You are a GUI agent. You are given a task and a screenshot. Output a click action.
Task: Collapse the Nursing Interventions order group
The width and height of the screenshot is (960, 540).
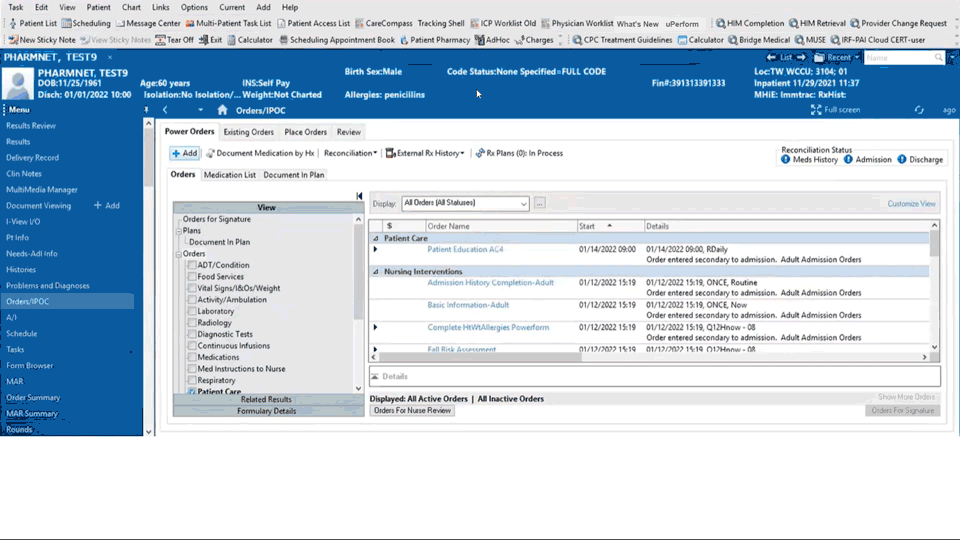(376, 271)
